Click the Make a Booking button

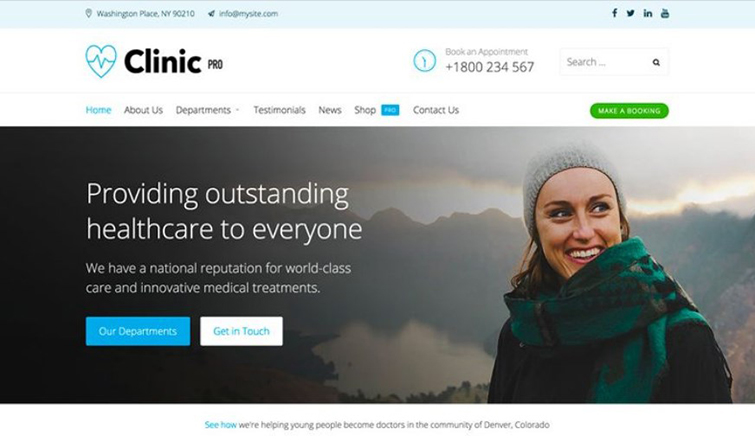click(x=629, y=111)
